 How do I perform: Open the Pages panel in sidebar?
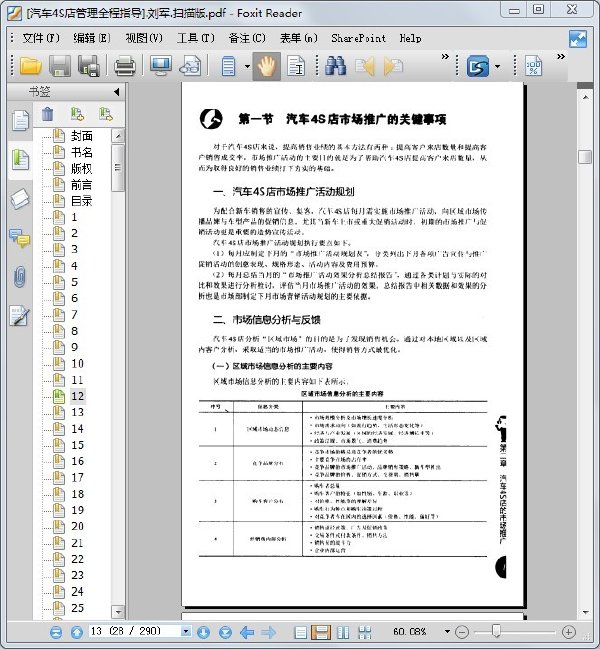(20, 121)
